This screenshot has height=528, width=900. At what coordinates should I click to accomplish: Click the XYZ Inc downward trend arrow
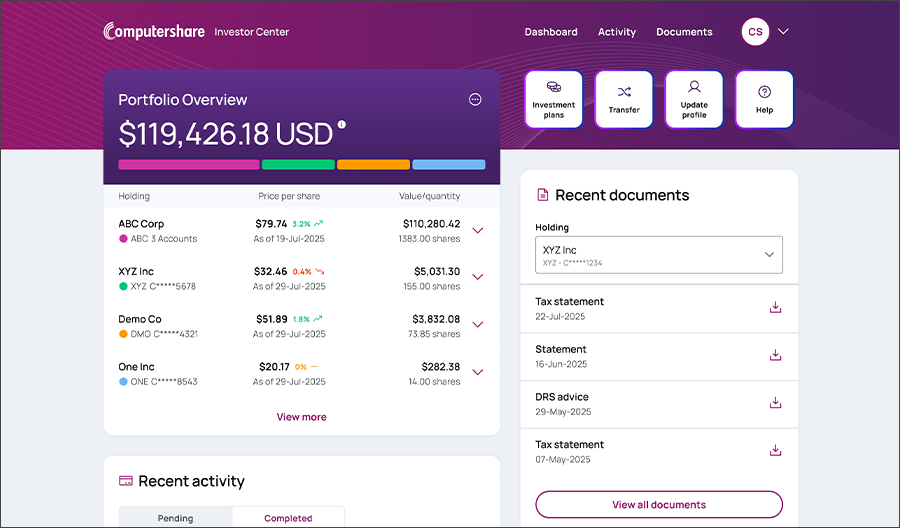320,271
